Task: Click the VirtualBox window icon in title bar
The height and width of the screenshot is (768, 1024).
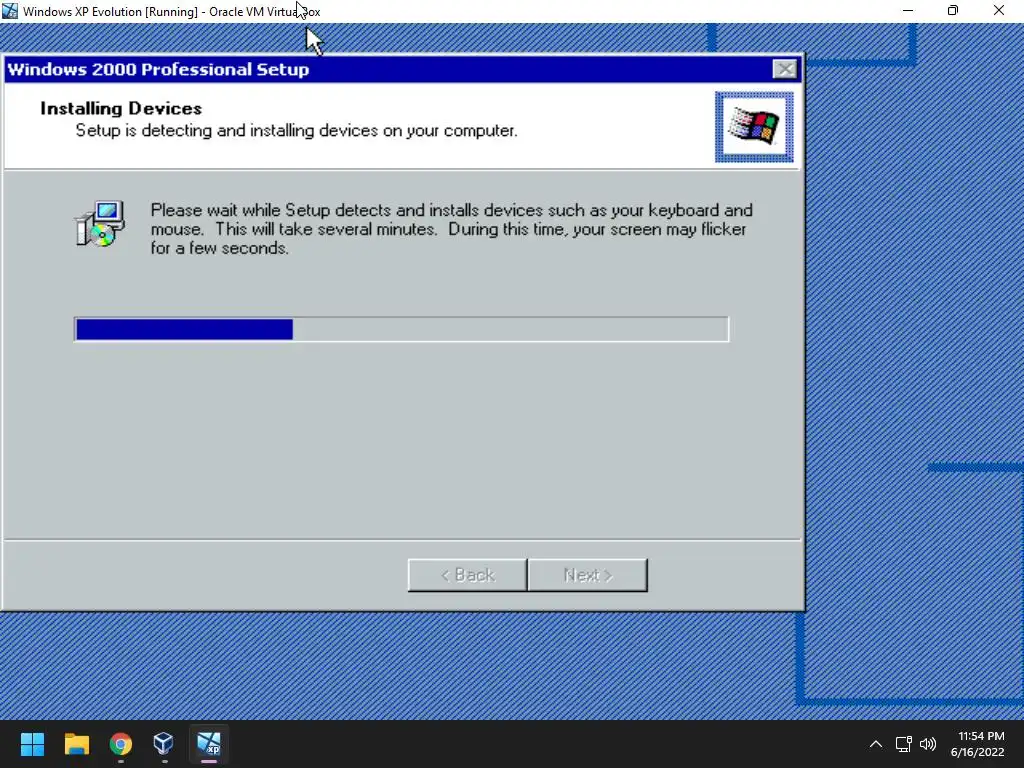Action: pos(10,11)
